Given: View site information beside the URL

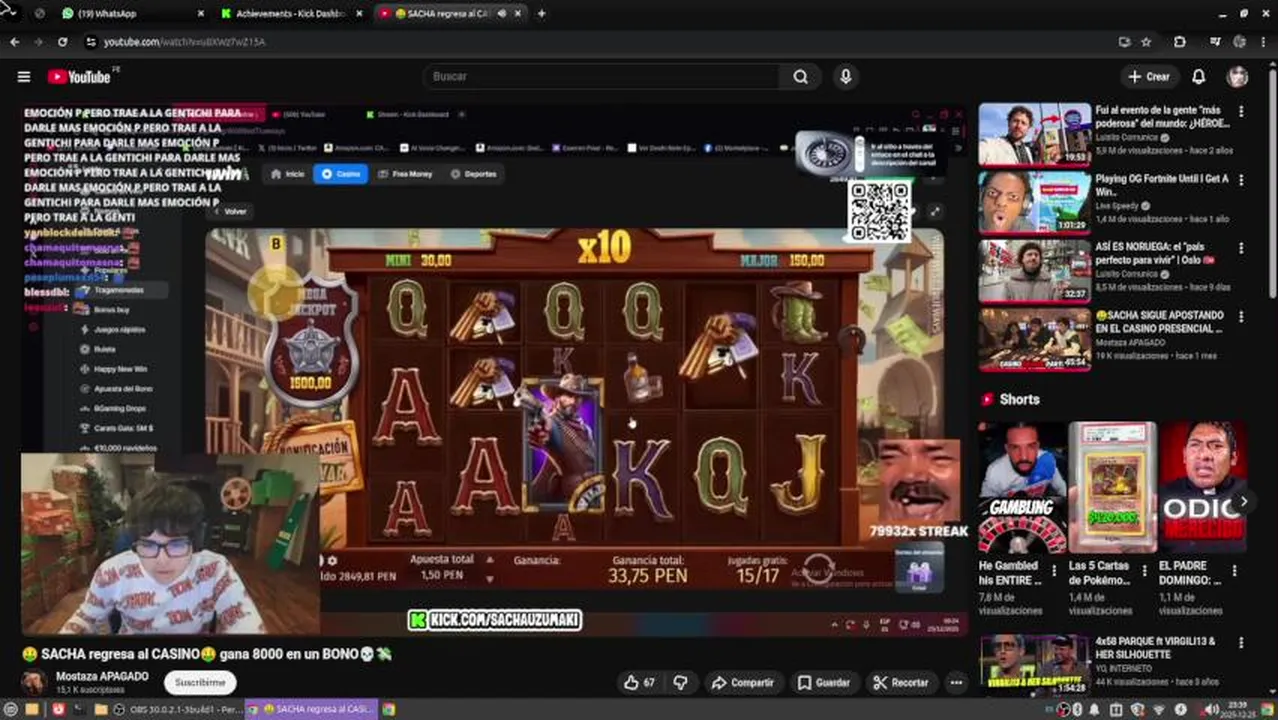Looking at the screenshot, I should pos(90,42).
